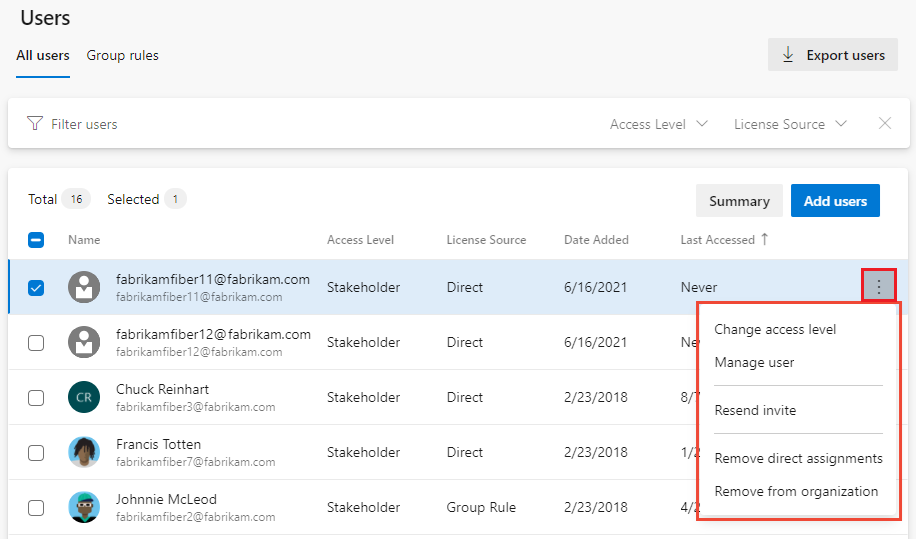Choose Change access level from menu

[775, 329]
